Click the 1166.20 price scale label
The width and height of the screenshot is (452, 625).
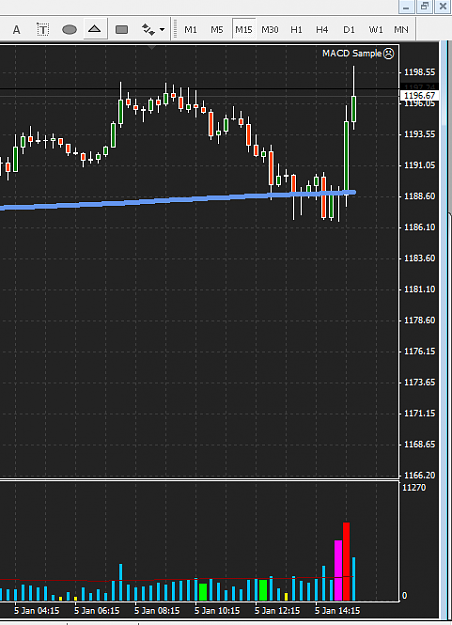click(x=420, y=475)
